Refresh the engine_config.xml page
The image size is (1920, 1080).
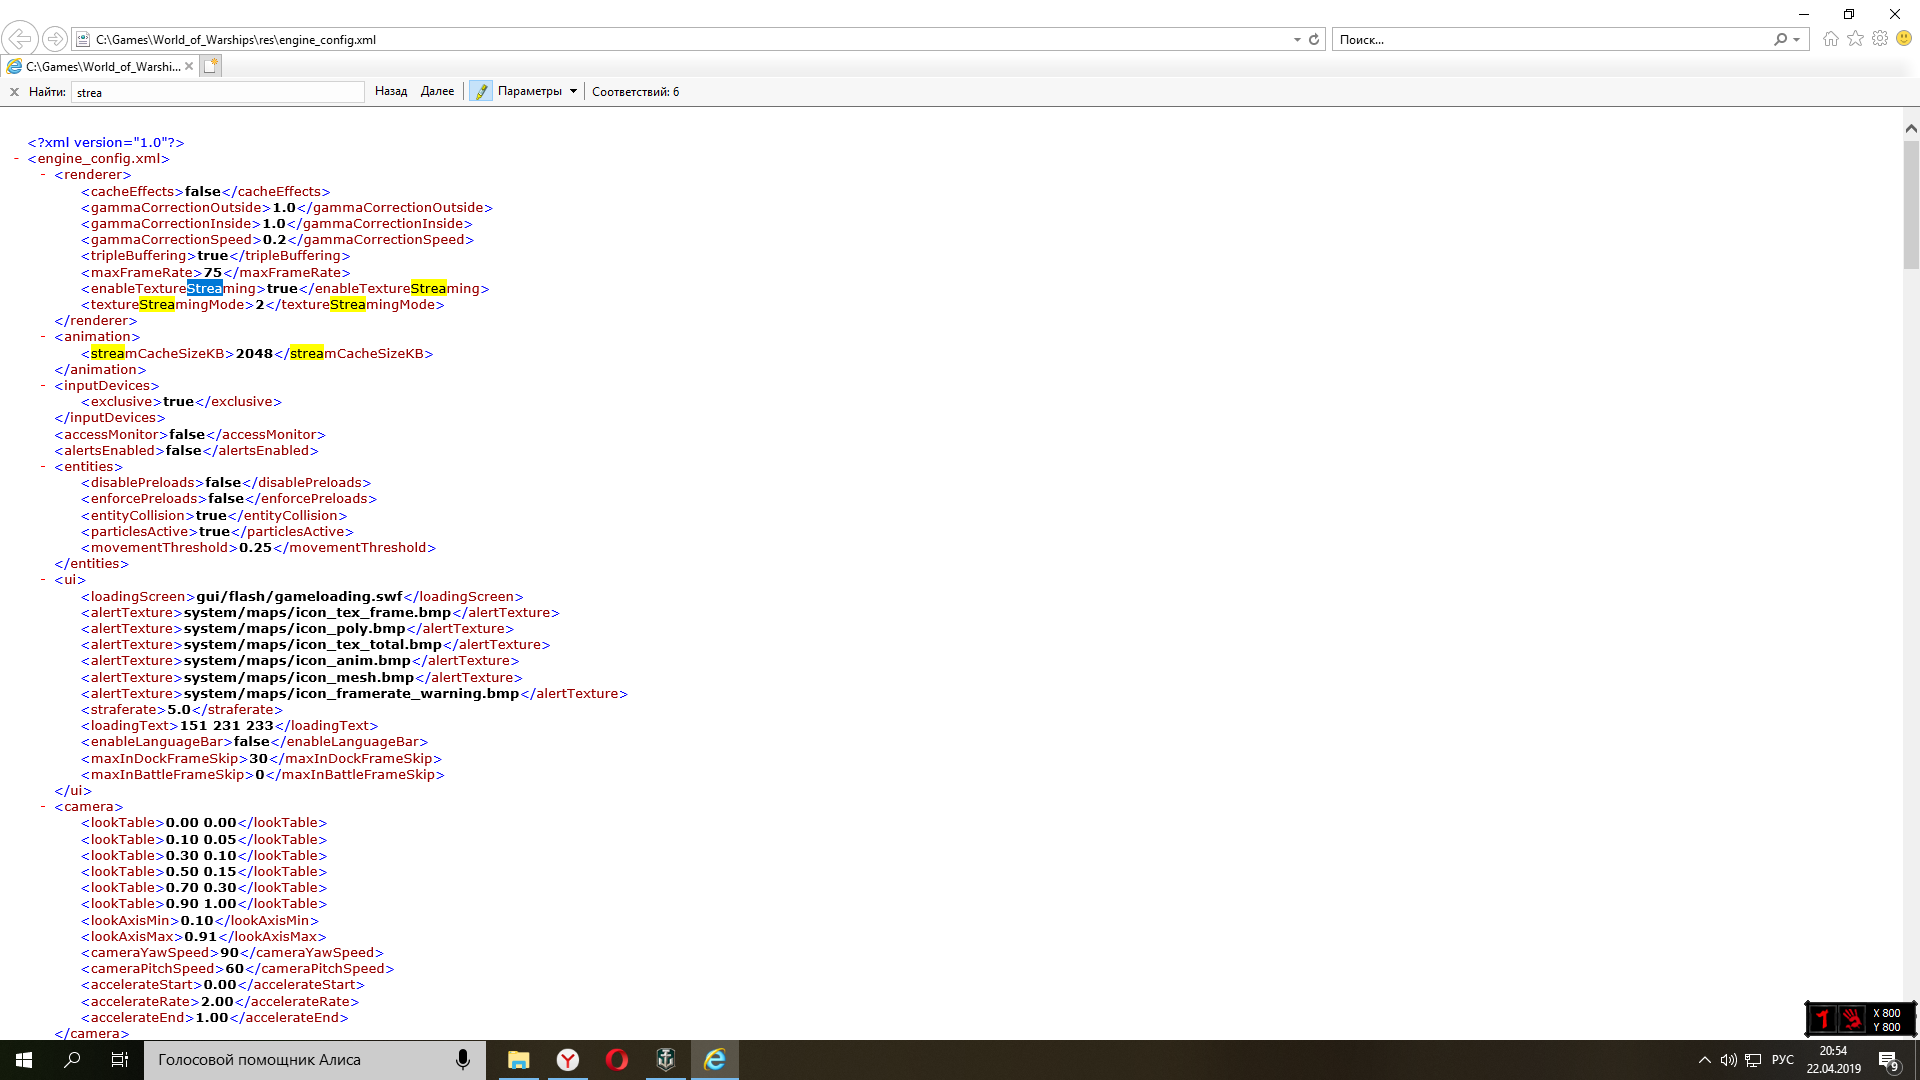(1314, 40)
